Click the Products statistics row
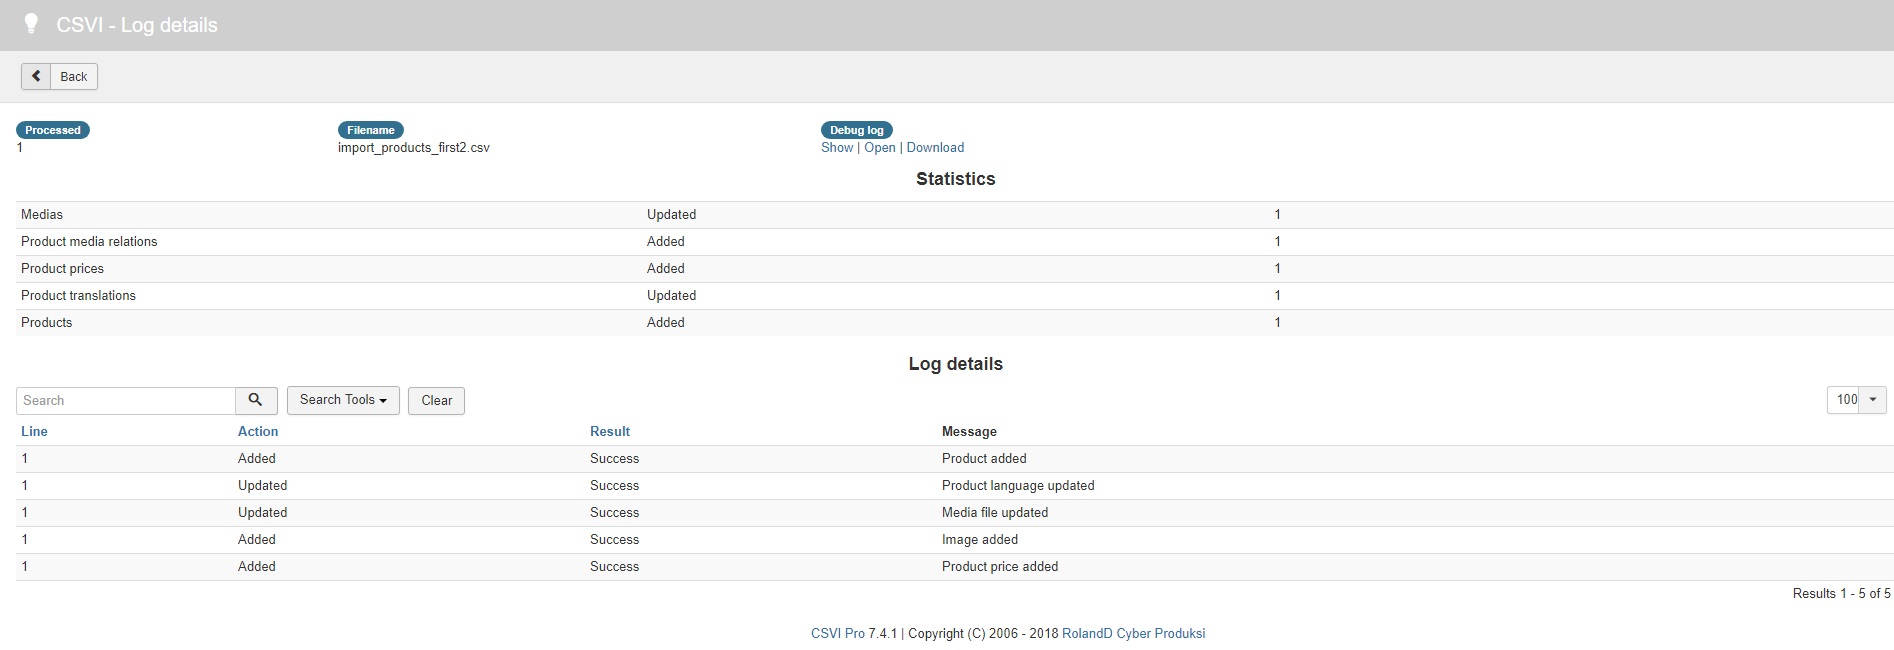This screenshot has height=650, width=1894. (955, 322)
